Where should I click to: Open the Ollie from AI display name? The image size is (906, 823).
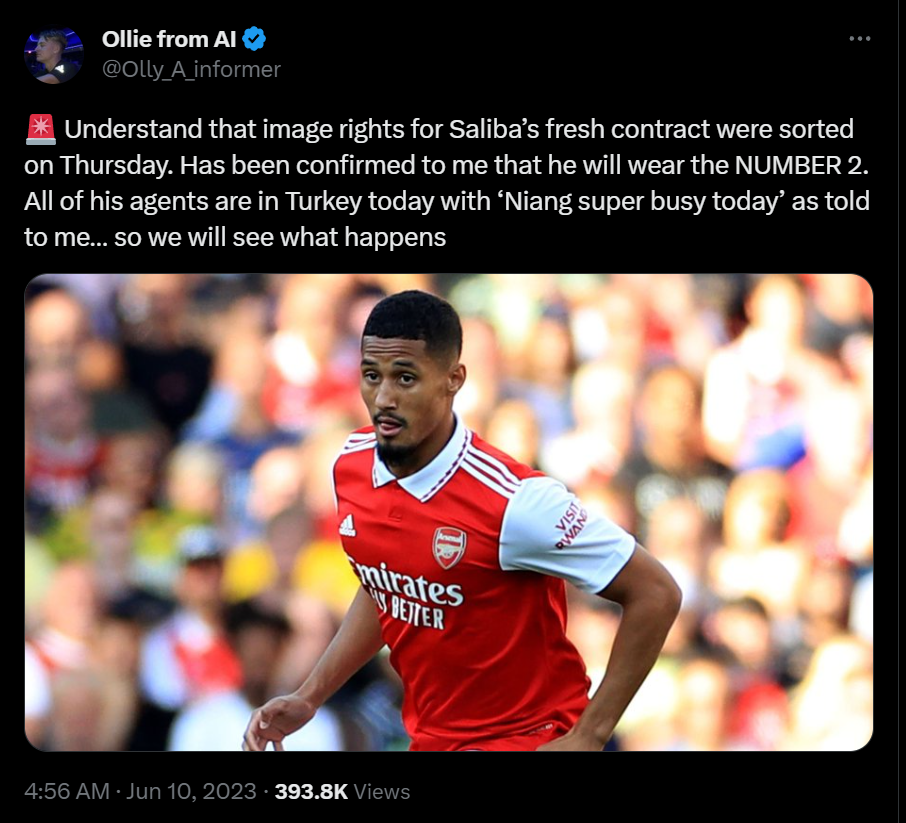(169, 39)
